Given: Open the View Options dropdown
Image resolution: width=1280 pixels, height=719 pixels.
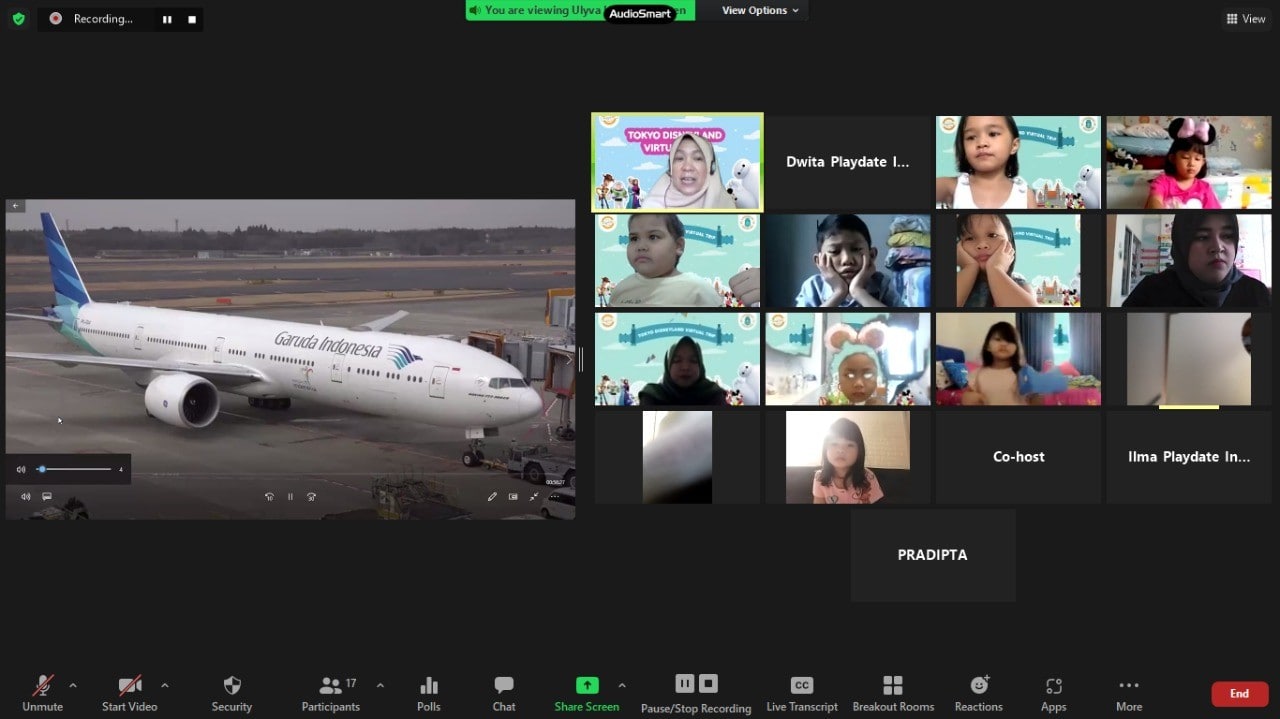Looking at the screenshot, I should [x=760, y=10].
